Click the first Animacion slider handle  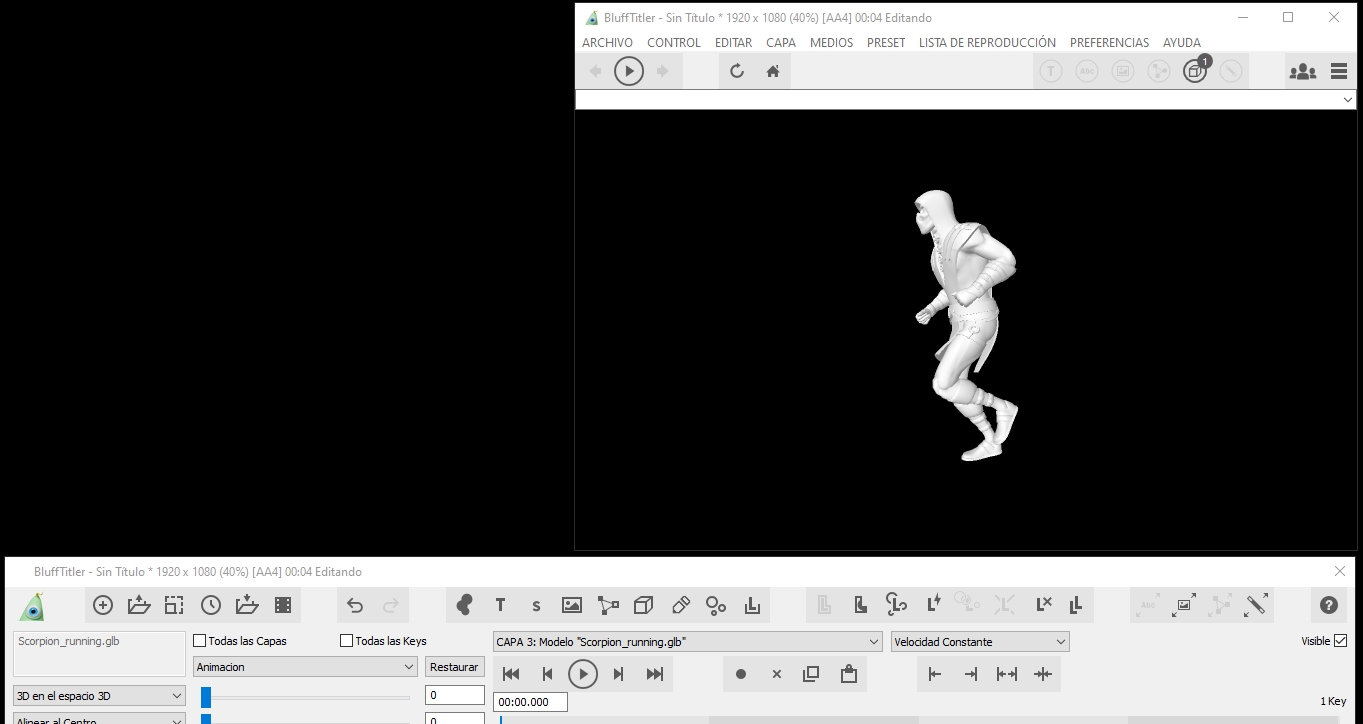[206, 697]
